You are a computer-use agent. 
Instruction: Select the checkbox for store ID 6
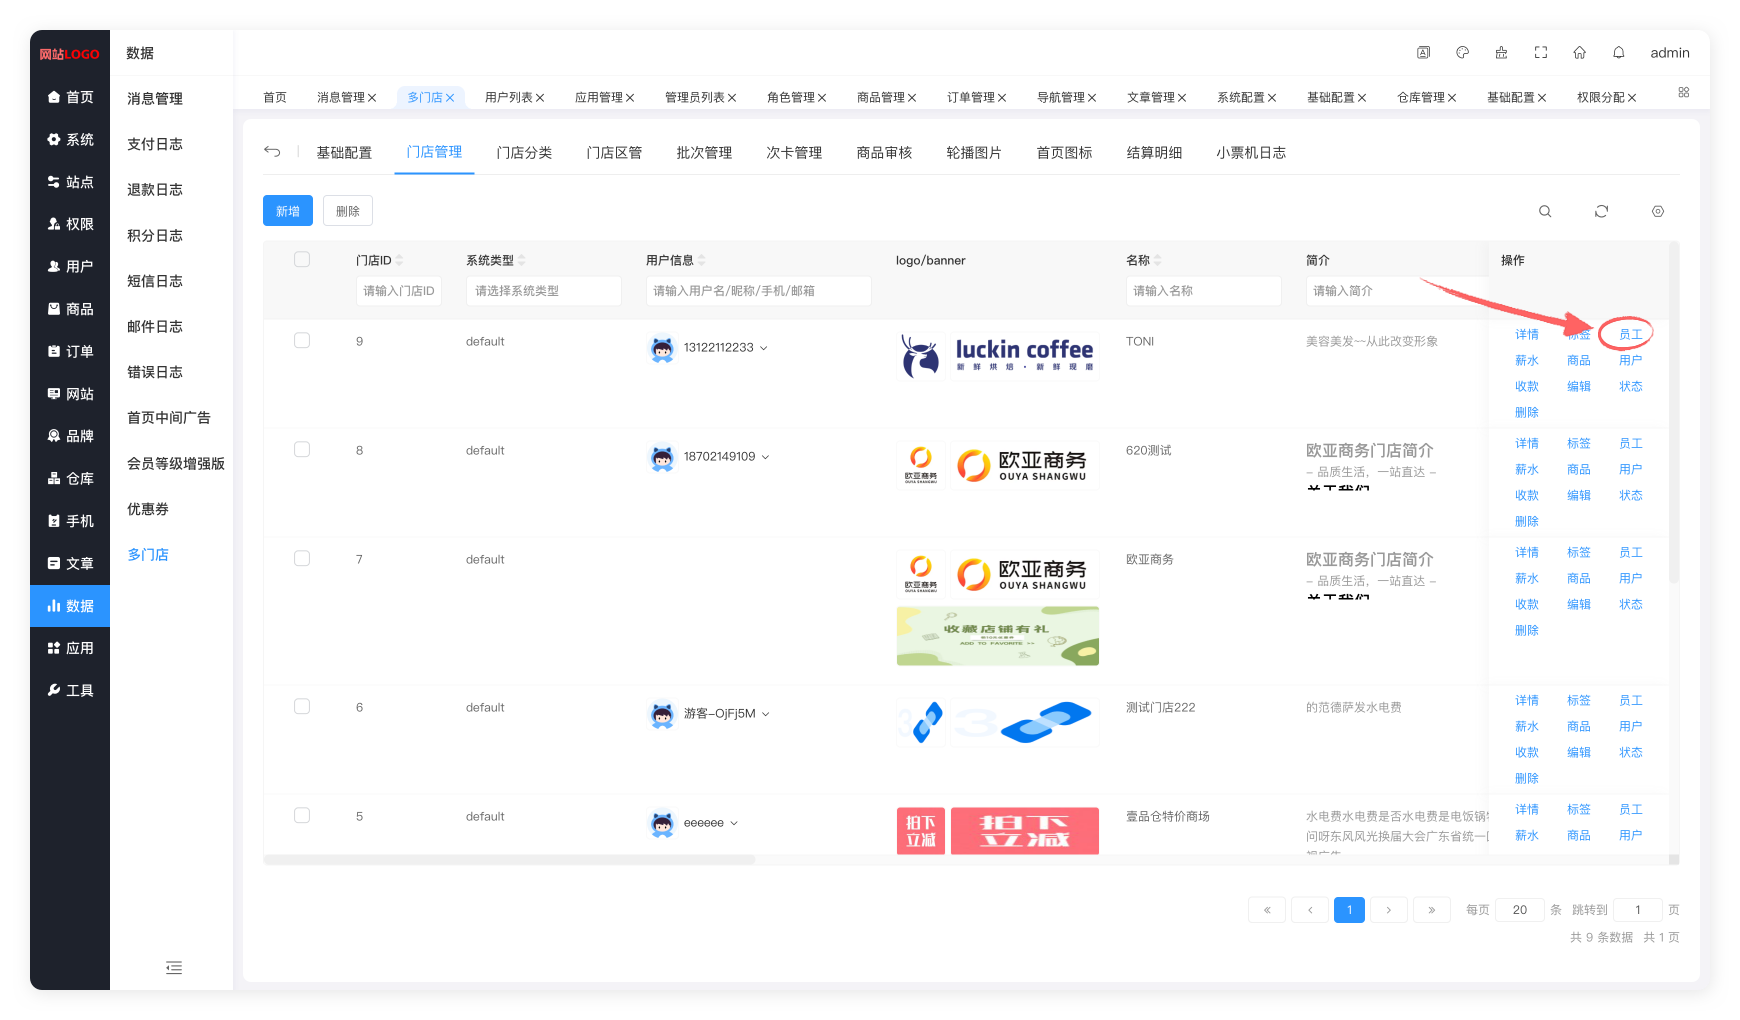(302, 707)
